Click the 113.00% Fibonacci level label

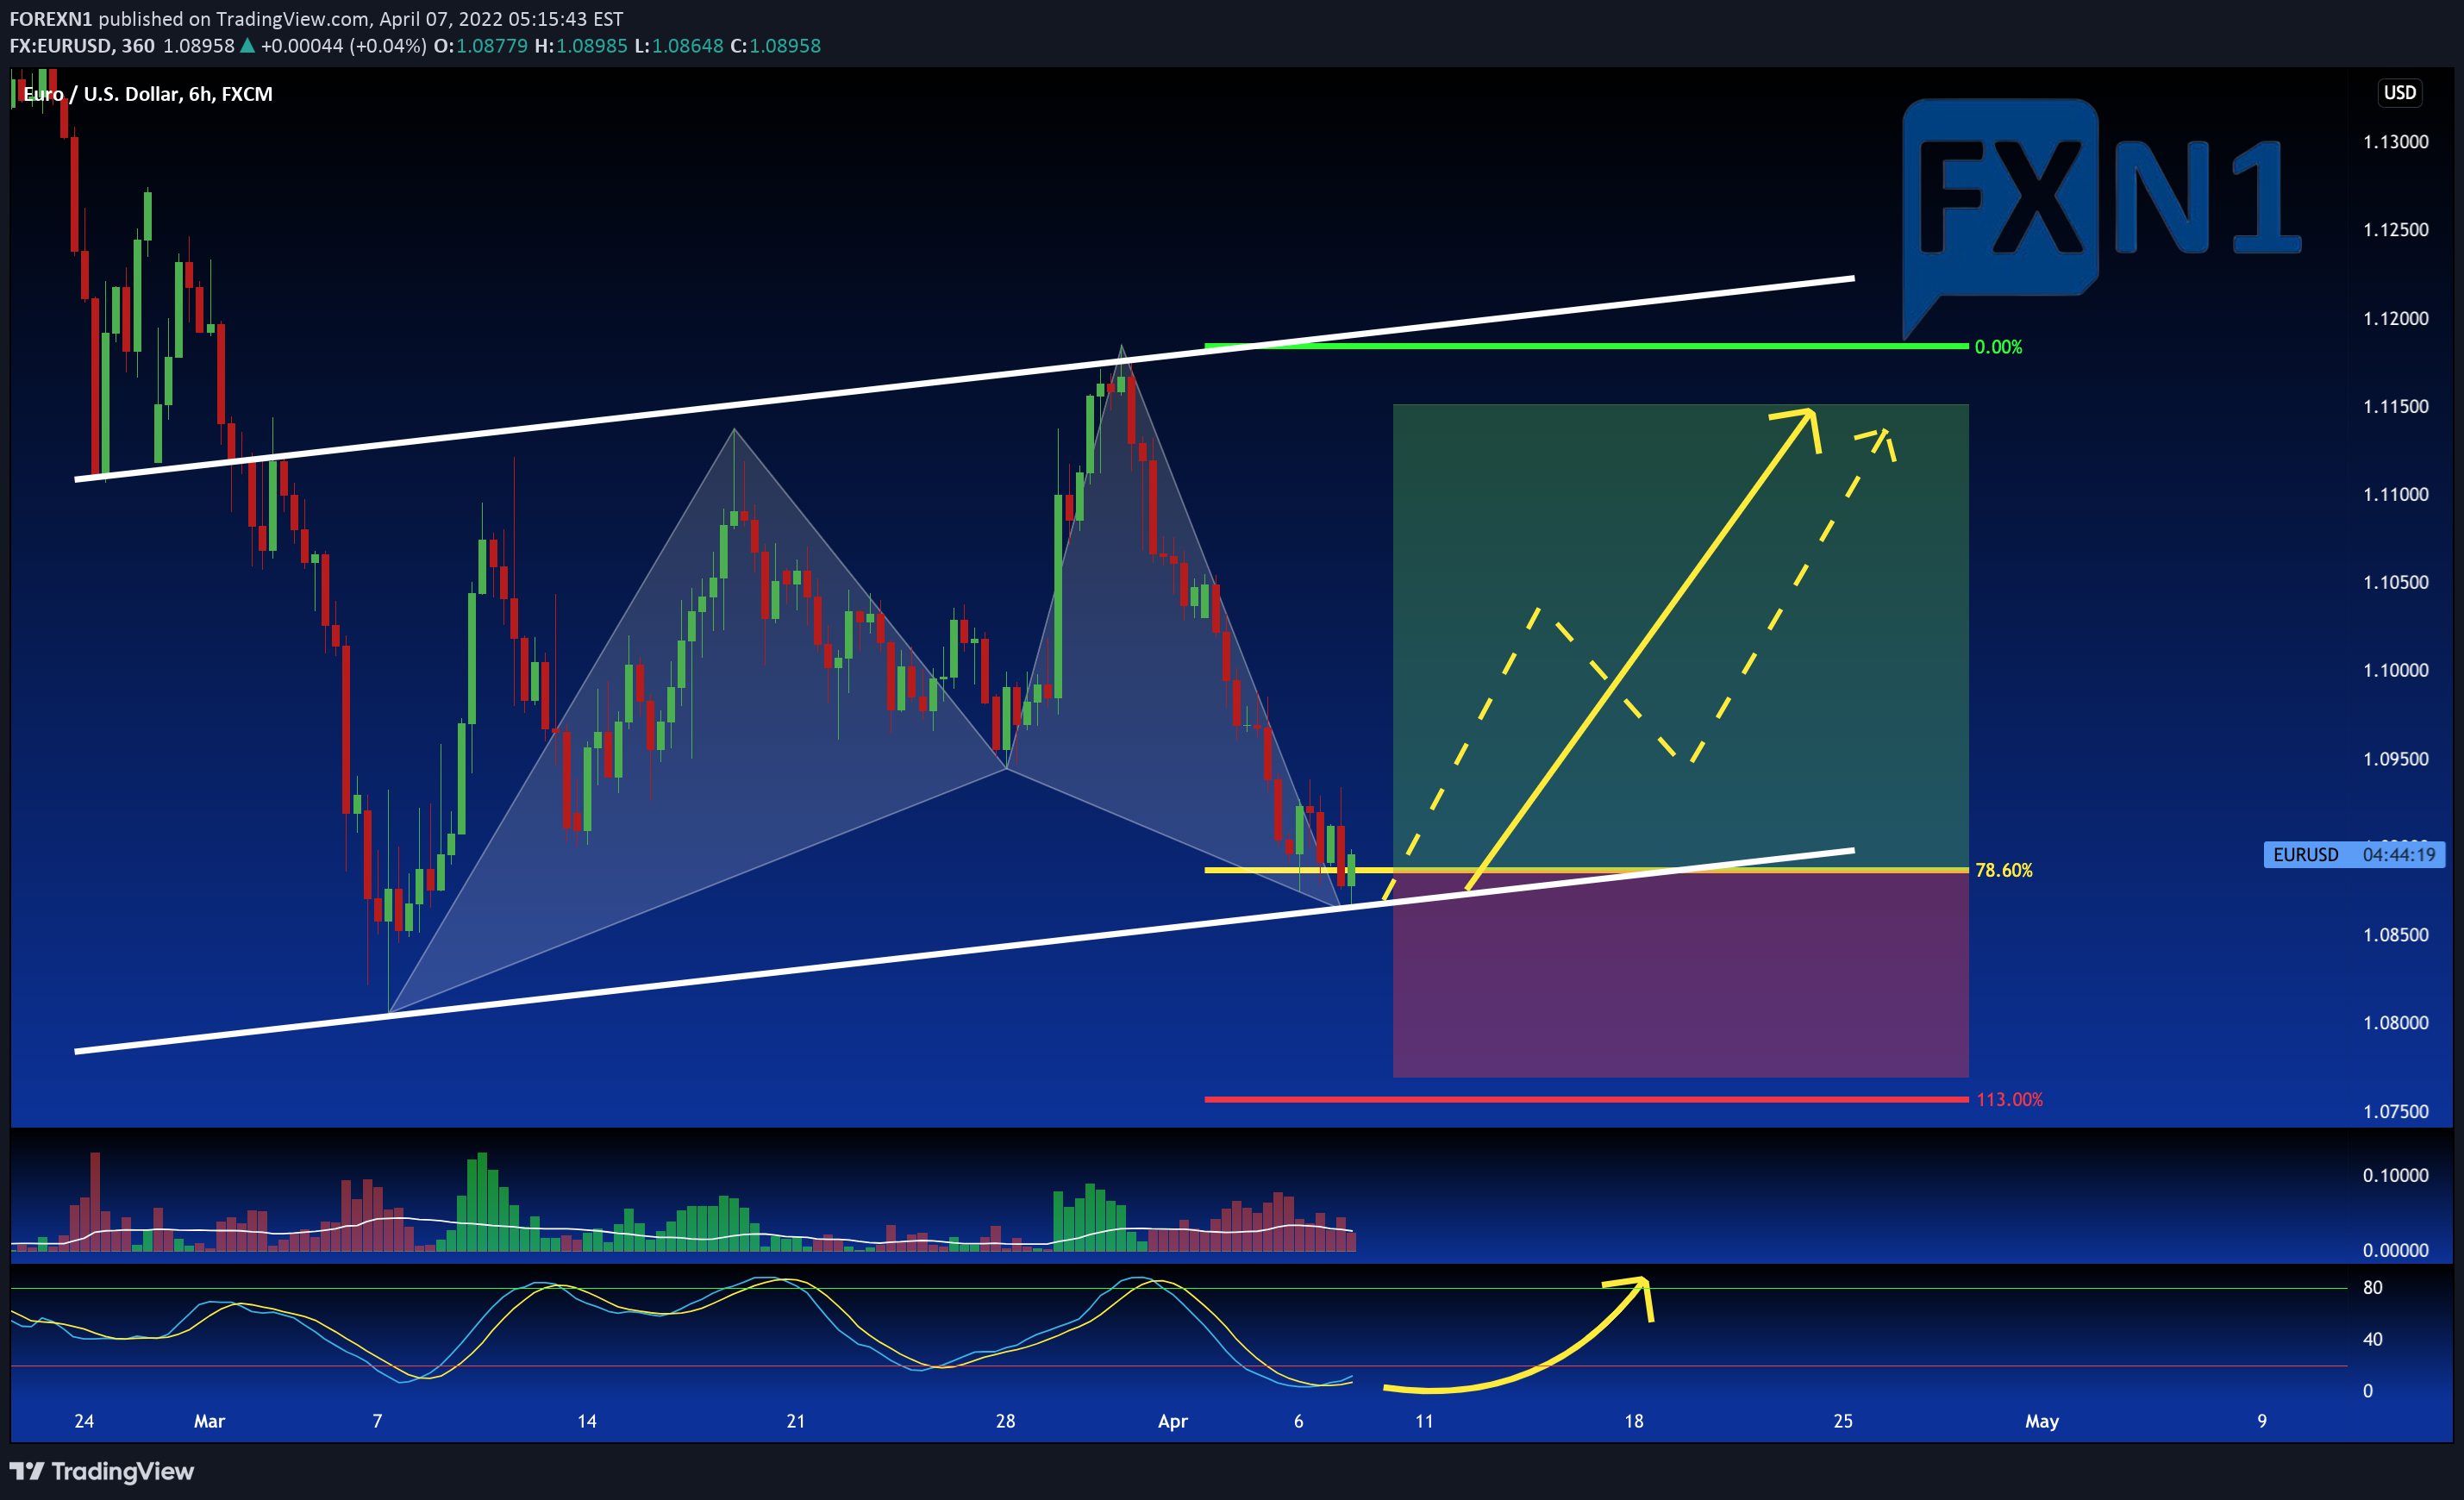pyautogui.click(x=2009, y=1099)
